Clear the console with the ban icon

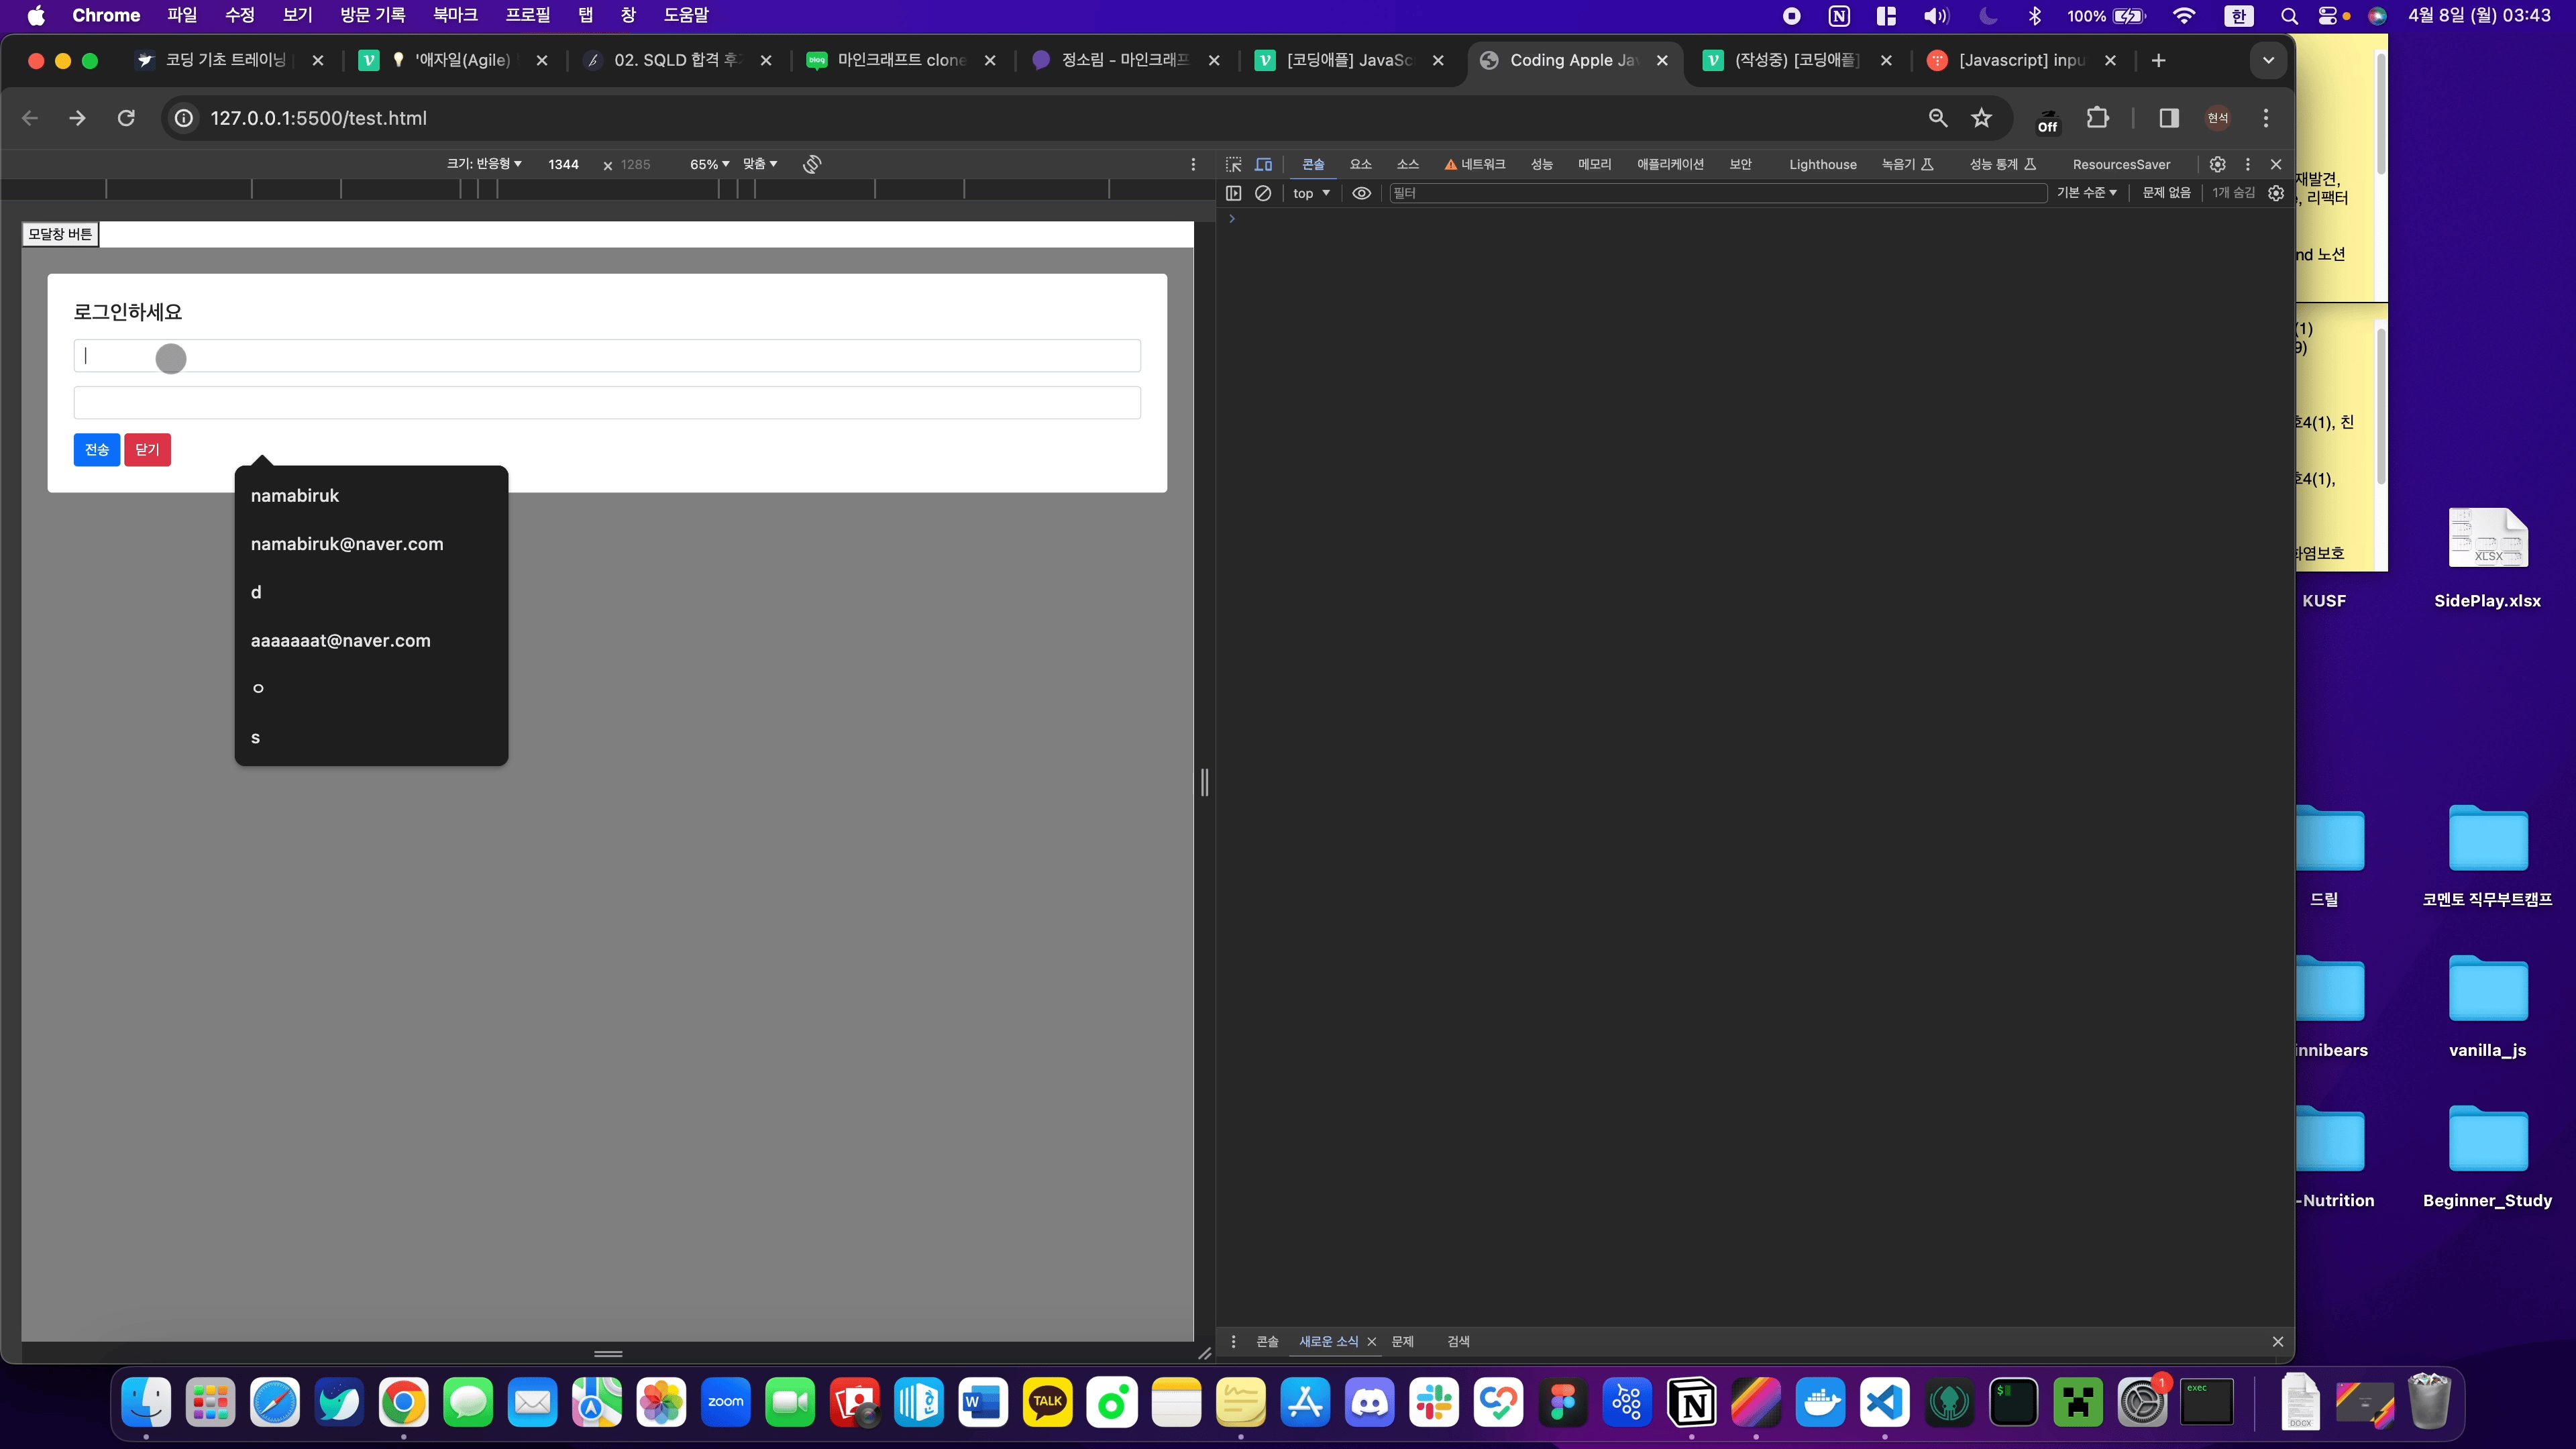pyautogui.click(x=1263, y=193)
